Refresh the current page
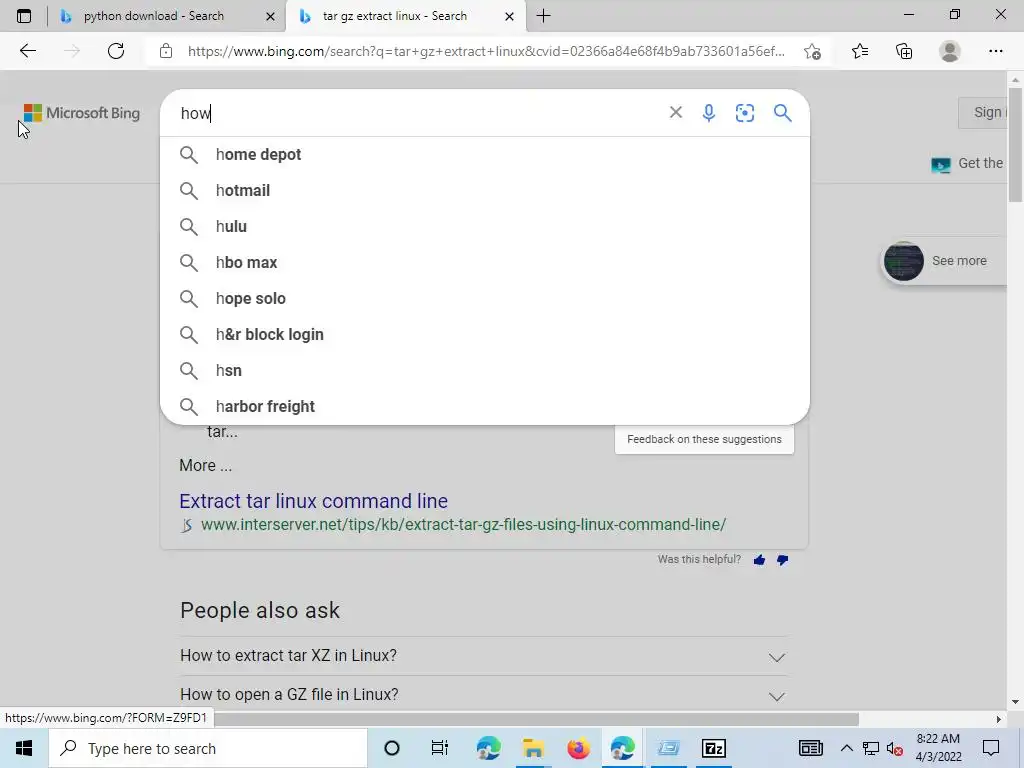Screen dimensions: 1024x768 (116, 51)
